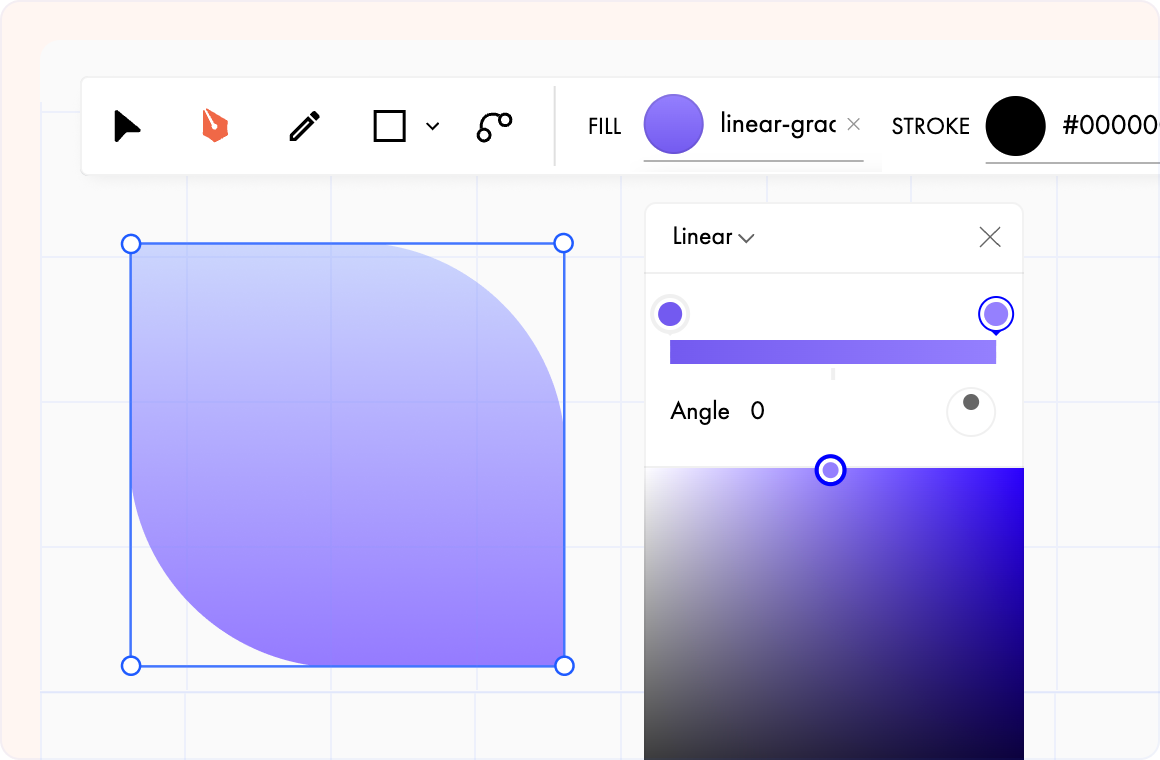The height and width of the screenshot is (760, 1160).
Task: Open the fill color swatch
Action: coord(673,124)
